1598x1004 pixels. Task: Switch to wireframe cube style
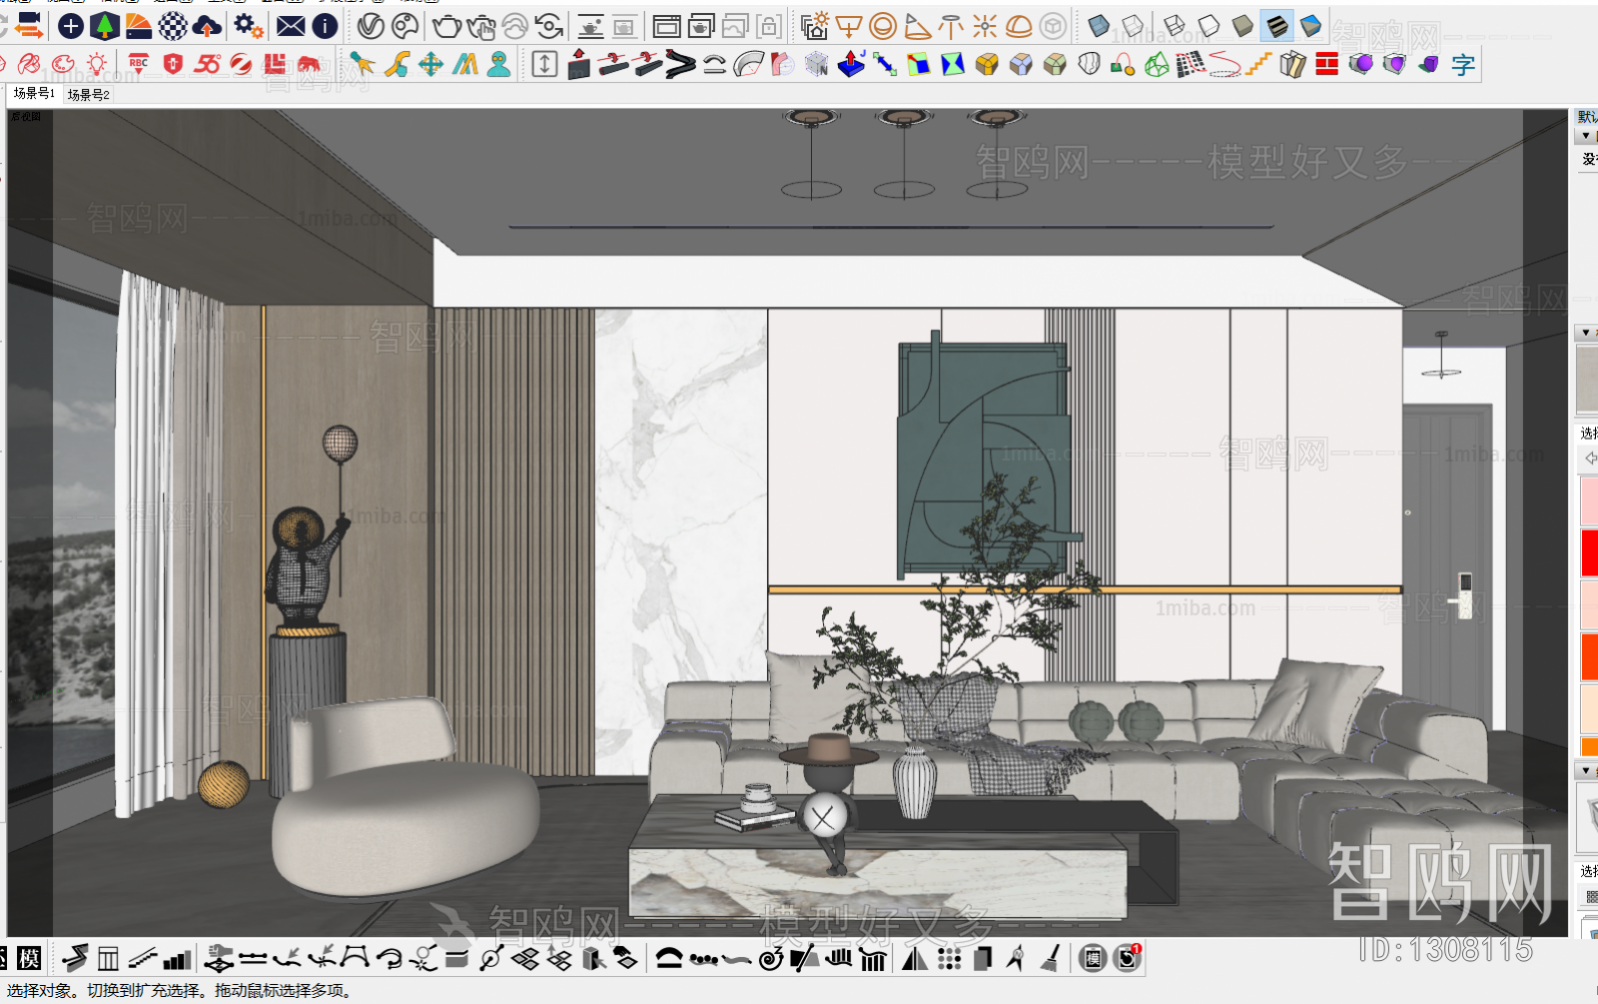coord(1175,26)
